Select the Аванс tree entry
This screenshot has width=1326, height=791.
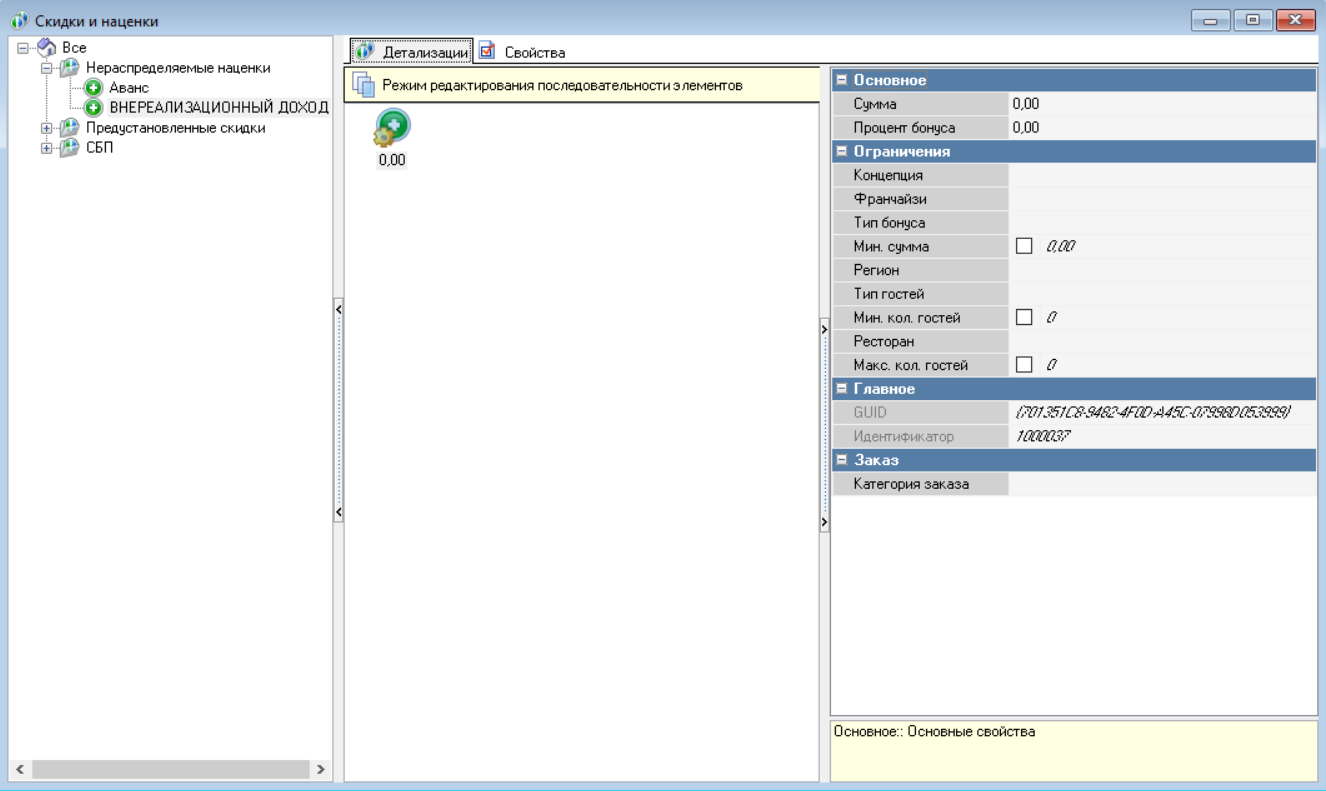click(129, 88)
